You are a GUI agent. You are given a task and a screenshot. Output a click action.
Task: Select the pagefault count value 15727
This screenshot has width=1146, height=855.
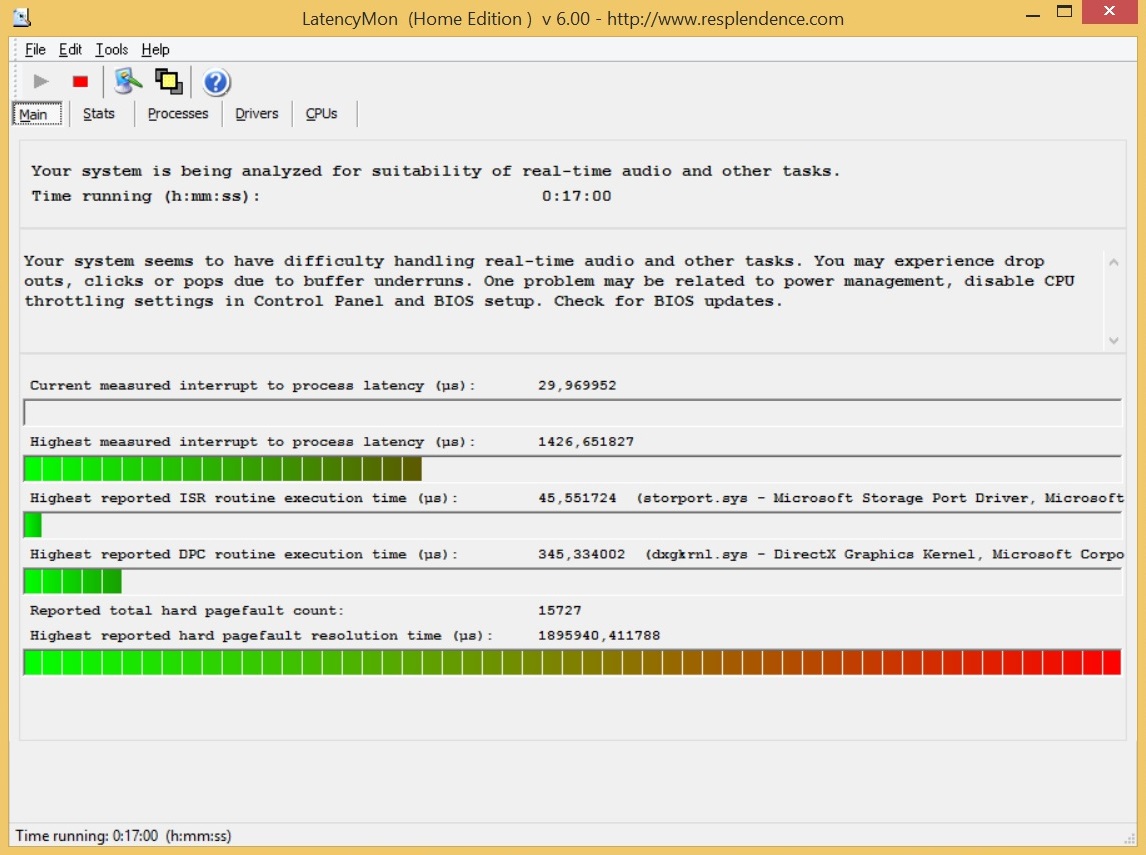[x=559, y=610]
